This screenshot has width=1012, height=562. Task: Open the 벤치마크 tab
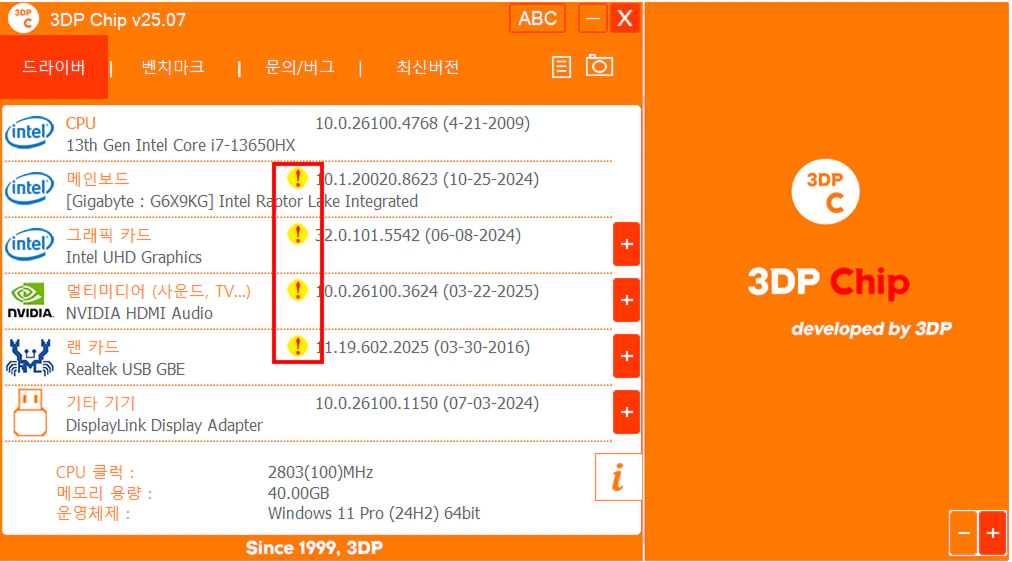pyautogui.click(x=173, y=67)
